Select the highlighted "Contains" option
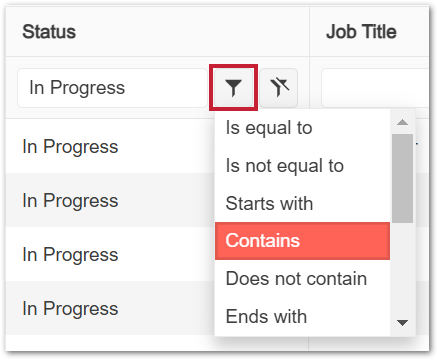The height and width of the screenshot is (360, 438). coord(302,241)
